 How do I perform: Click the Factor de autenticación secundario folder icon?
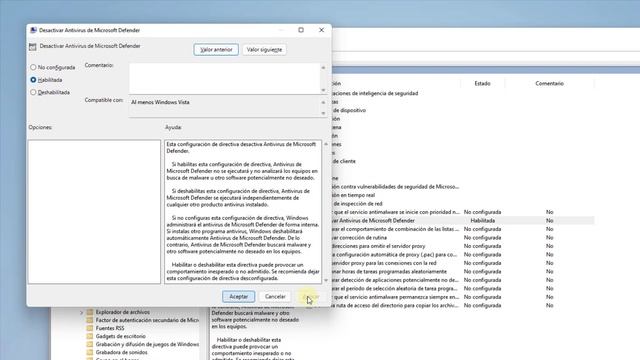point(90,320)
